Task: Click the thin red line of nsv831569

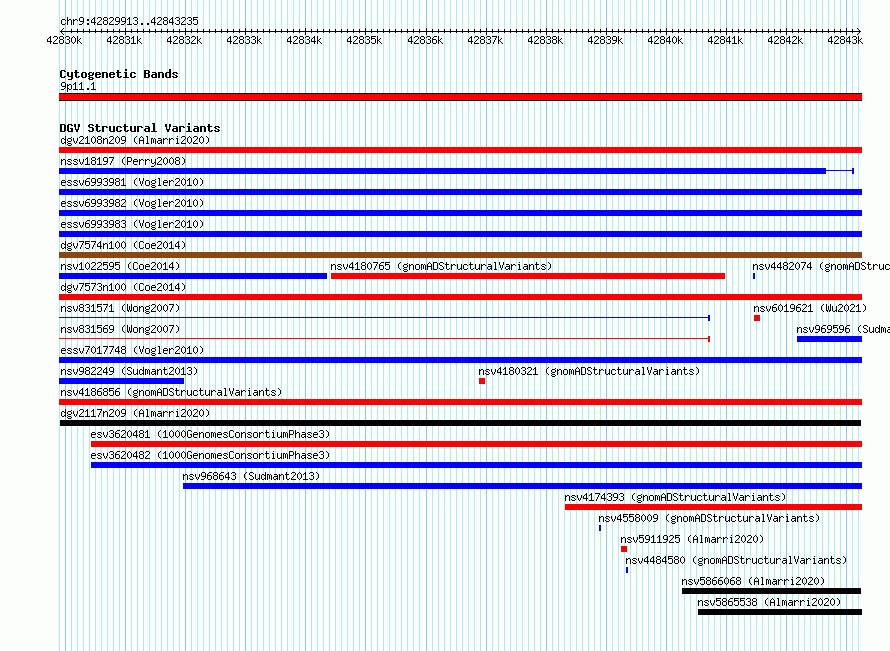Action: (384, 339)
